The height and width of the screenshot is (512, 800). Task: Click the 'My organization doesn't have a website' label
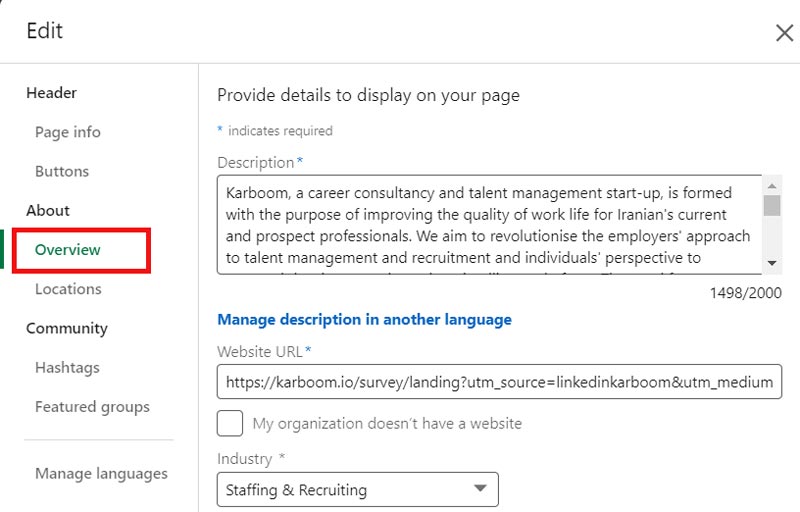(387, 423)
